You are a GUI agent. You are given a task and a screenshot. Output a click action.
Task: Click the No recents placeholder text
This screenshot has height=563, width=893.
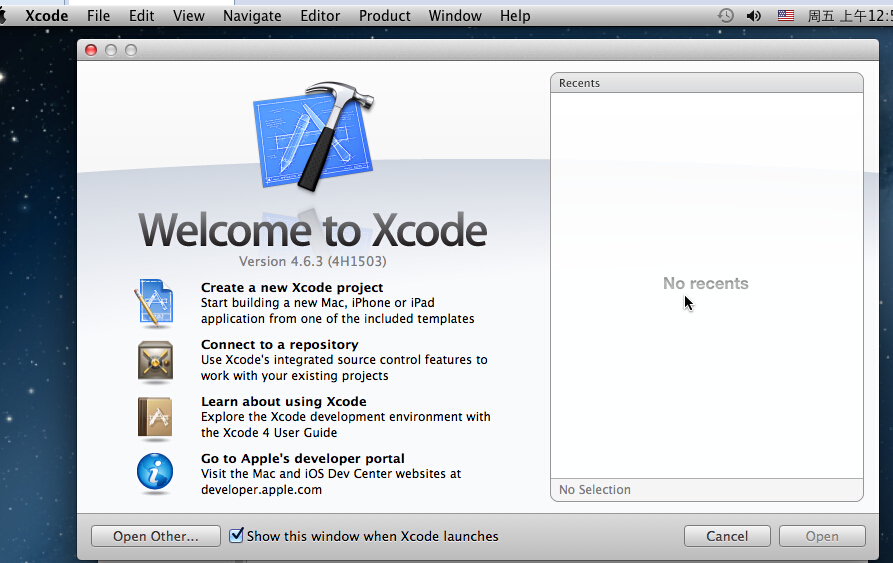706,283
